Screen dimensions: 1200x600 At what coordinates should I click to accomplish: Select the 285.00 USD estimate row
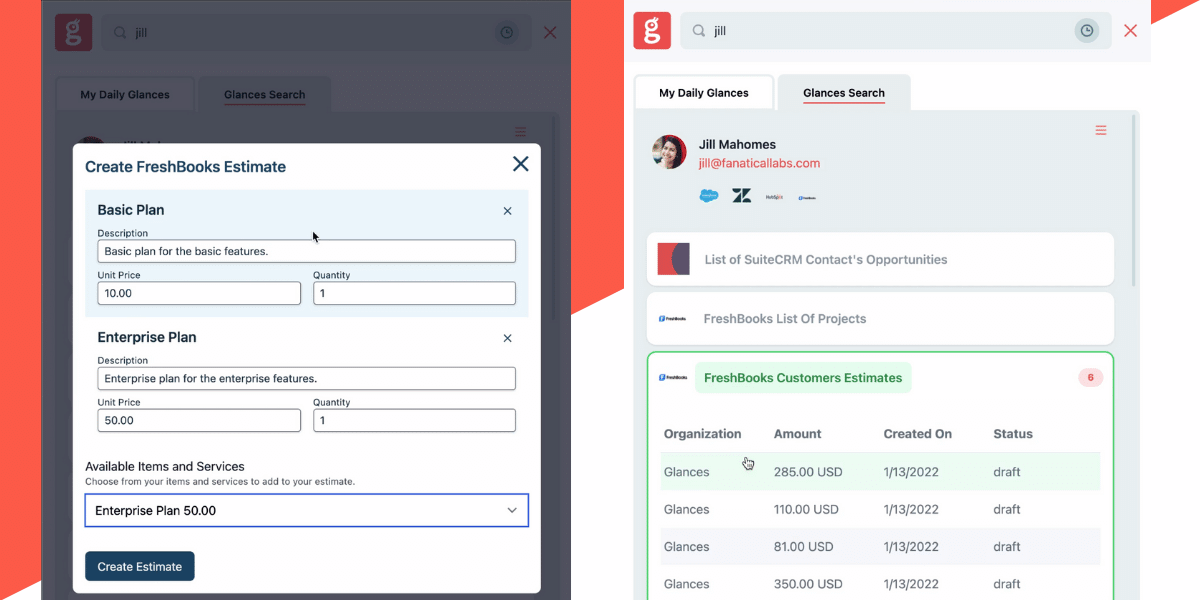(880, 472)
